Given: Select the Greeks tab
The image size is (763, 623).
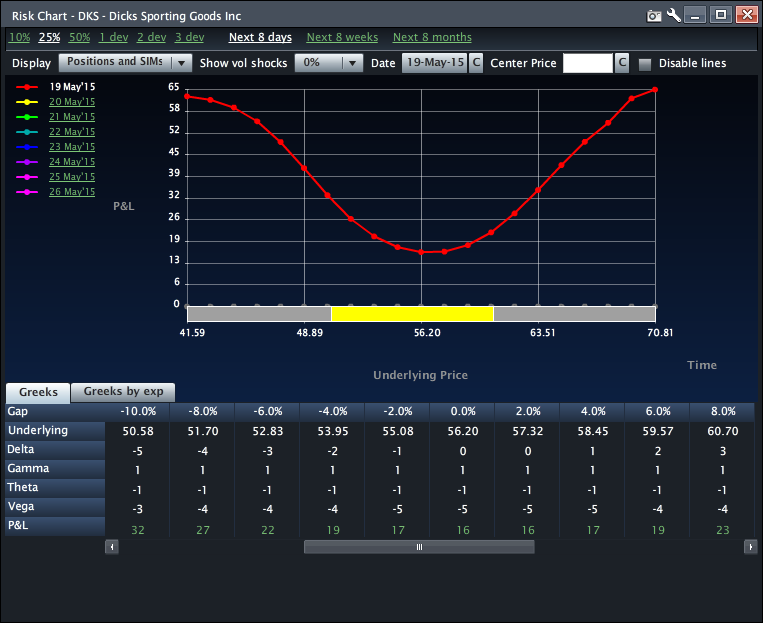Looking at the screenshot, I should (38, 393).
